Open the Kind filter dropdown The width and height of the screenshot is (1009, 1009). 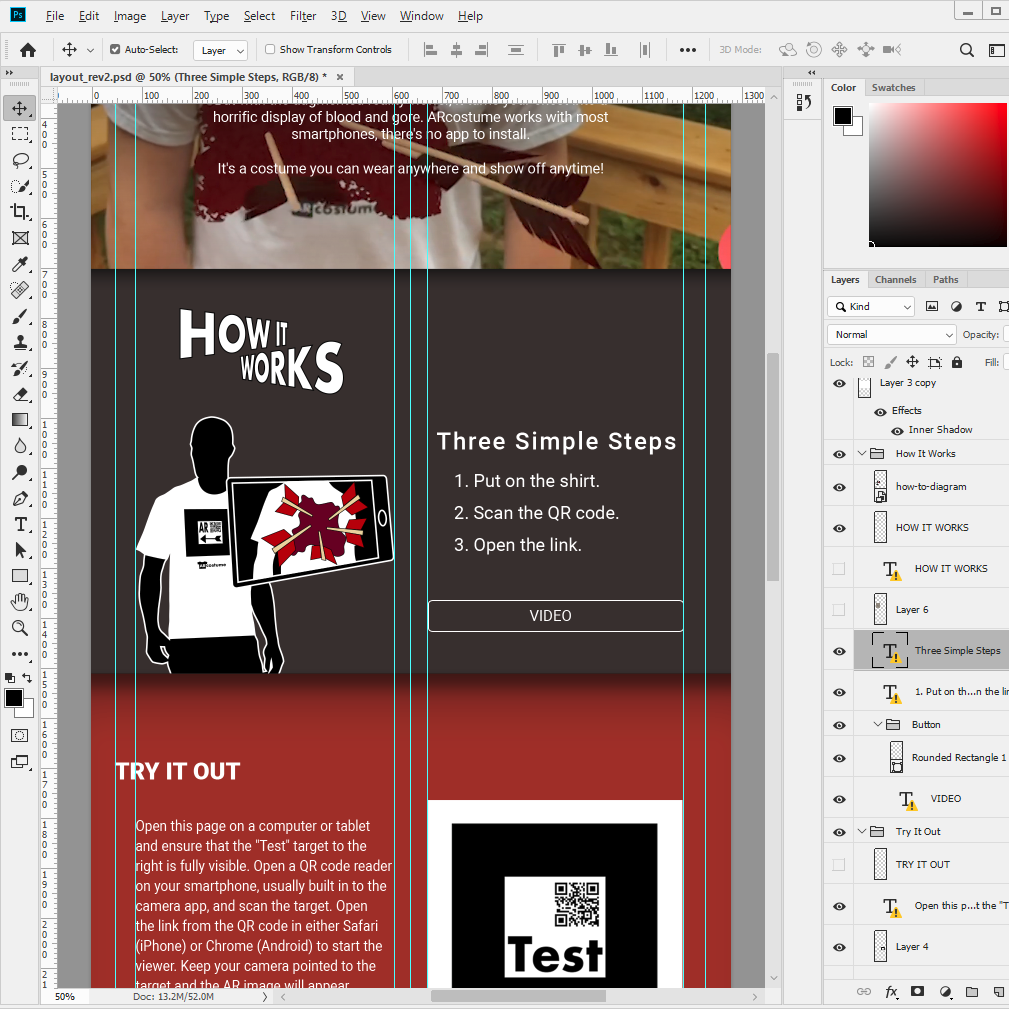871,307
